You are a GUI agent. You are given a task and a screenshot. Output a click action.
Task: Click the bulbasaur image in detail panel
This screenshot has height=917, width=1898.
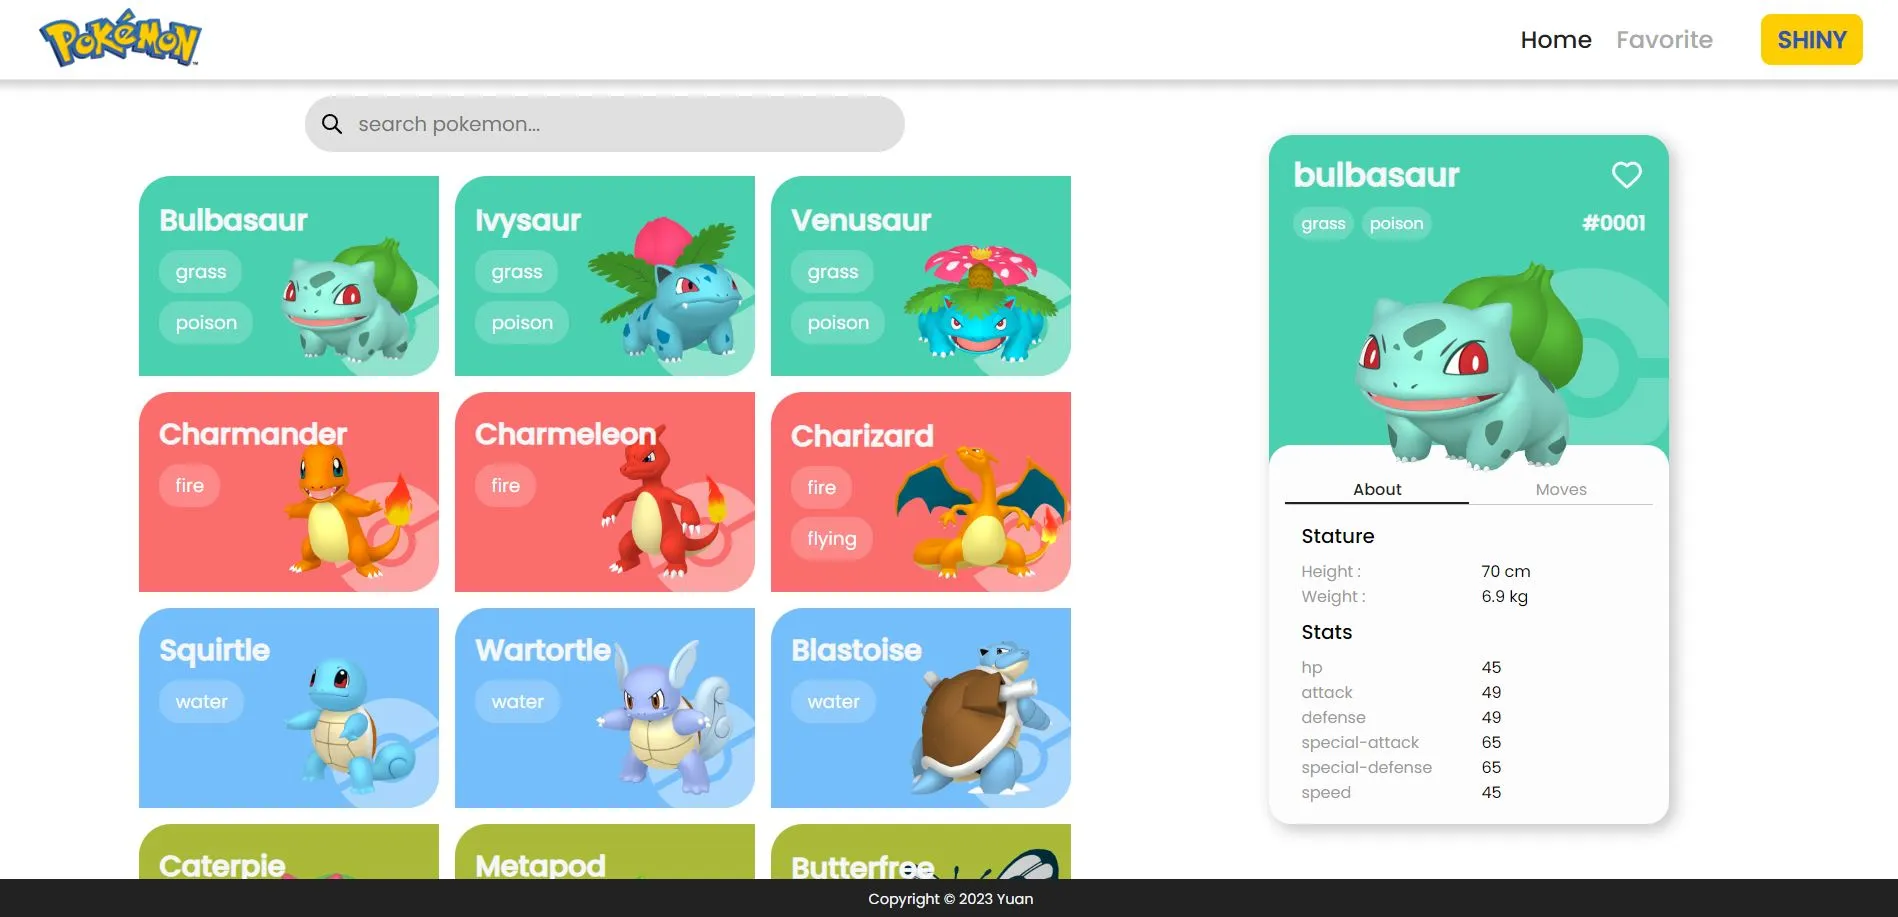pyautogui.click(x=1468, y=368)
